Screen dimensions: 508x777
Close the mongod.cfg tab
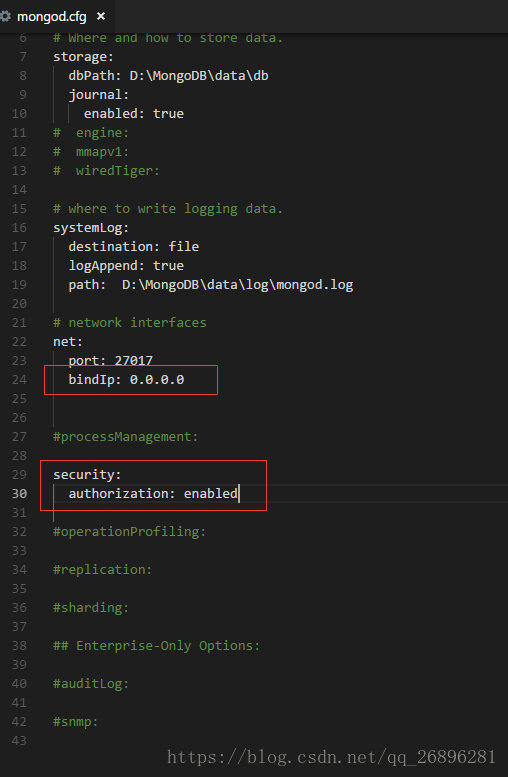[x=101, y=16]
